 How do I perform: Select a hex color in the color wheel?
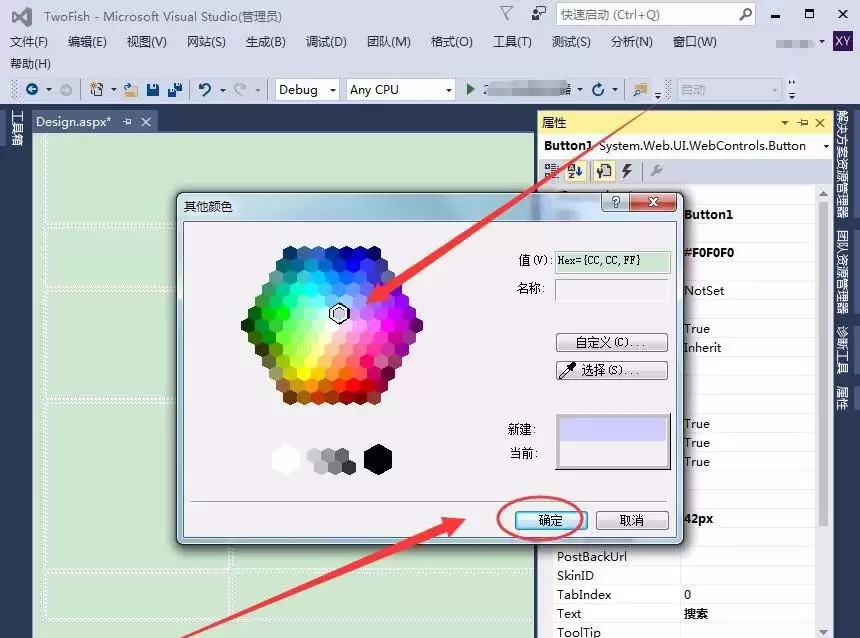[340, 312]
